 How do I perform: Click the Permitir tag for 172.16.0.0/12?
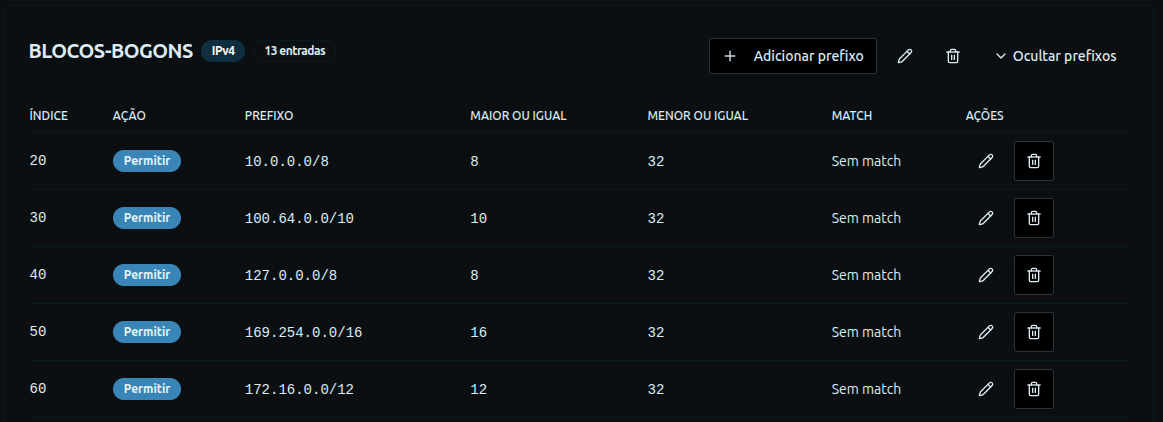147,389
